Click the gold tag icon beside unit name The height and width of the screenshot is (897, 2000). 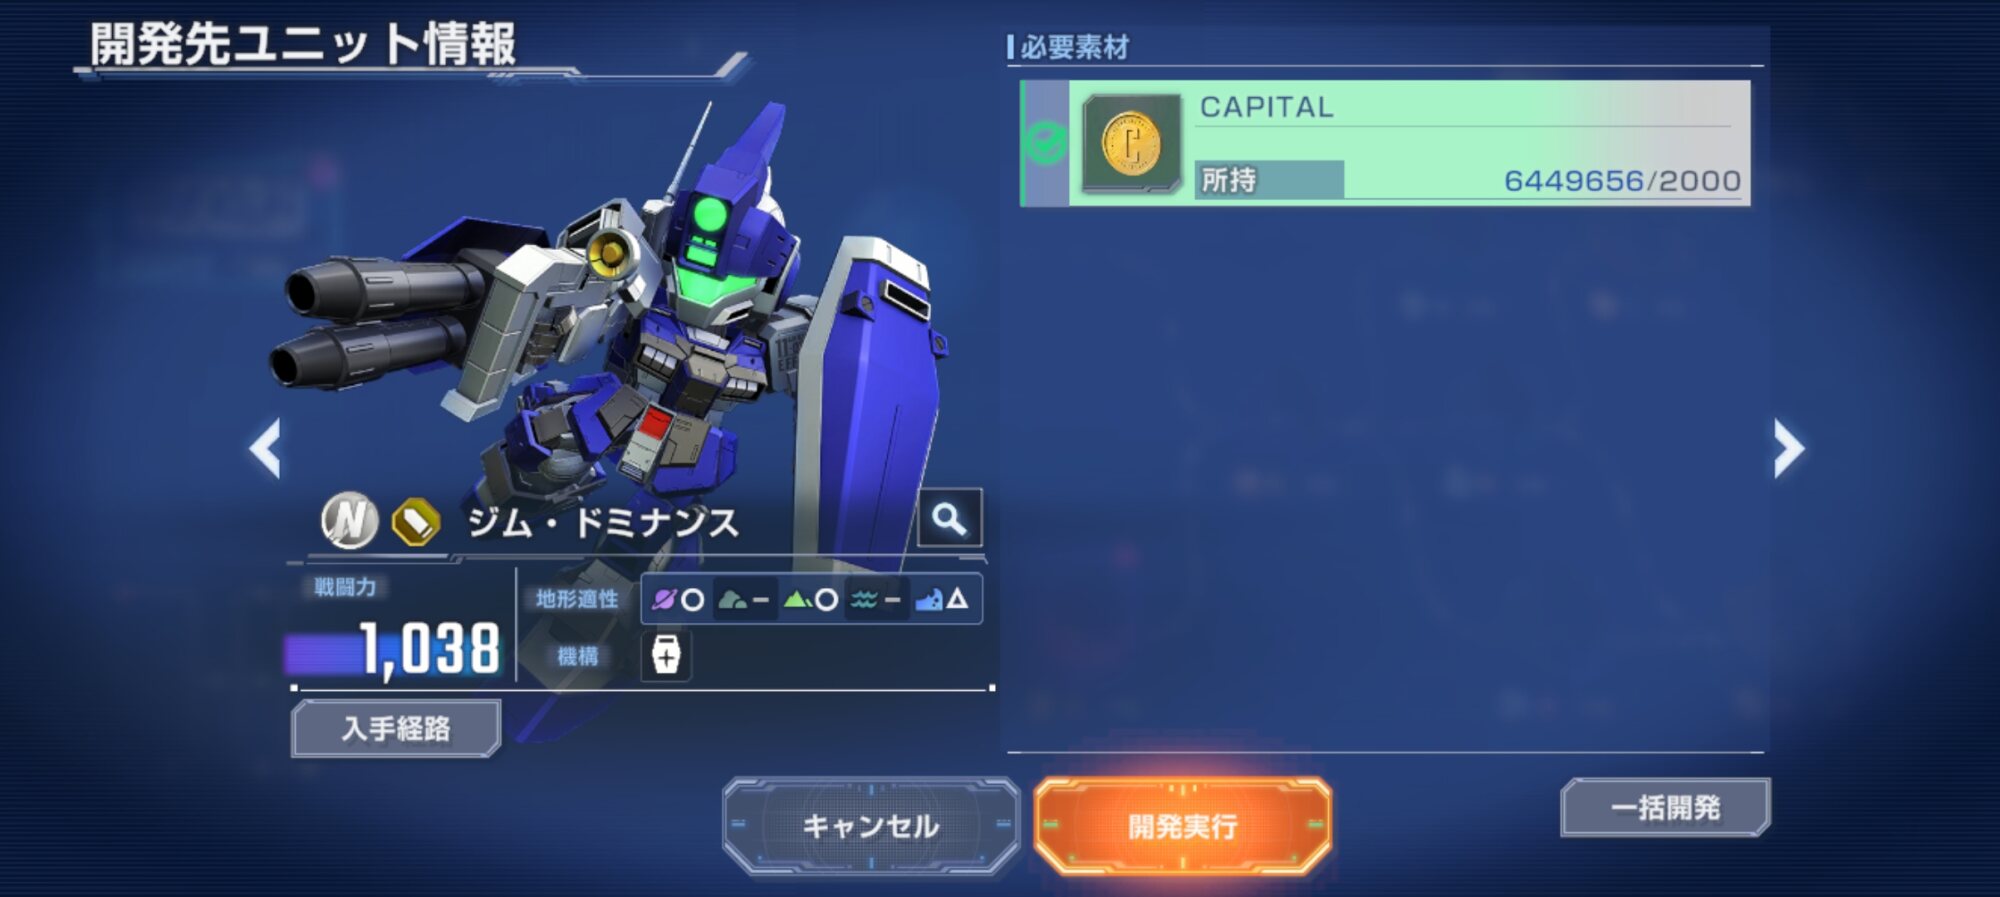(415, 521)
